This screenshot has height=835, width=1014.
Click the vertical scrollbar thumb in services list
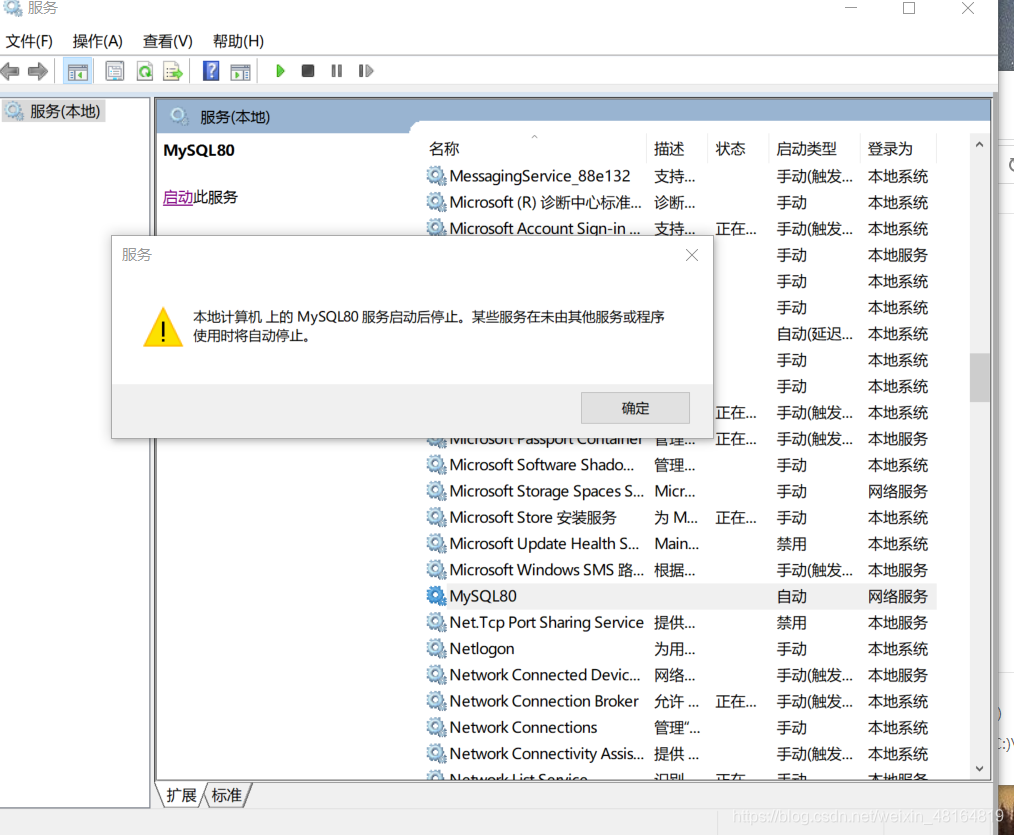979,378
